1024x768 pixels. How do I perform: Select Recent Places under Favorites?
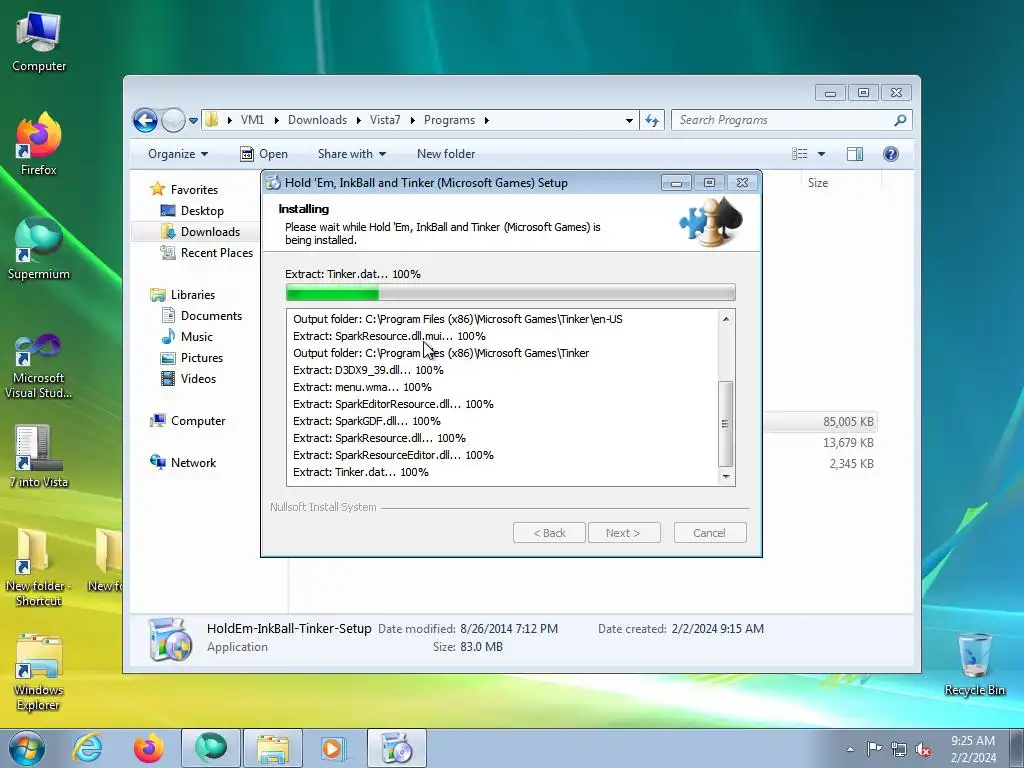(x=216, y=253)
